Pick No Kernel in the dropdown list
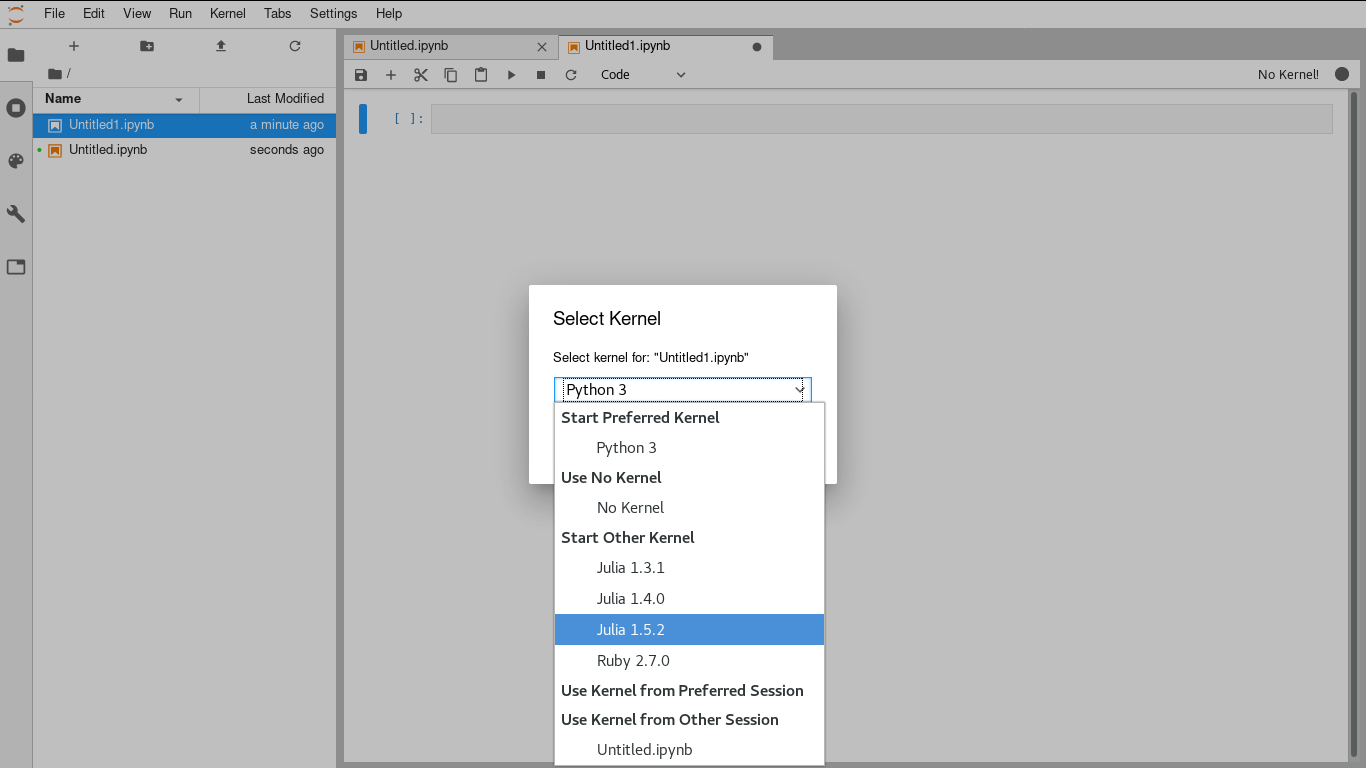Screen dimensions: 1366x768 click(x=630, y=507)
